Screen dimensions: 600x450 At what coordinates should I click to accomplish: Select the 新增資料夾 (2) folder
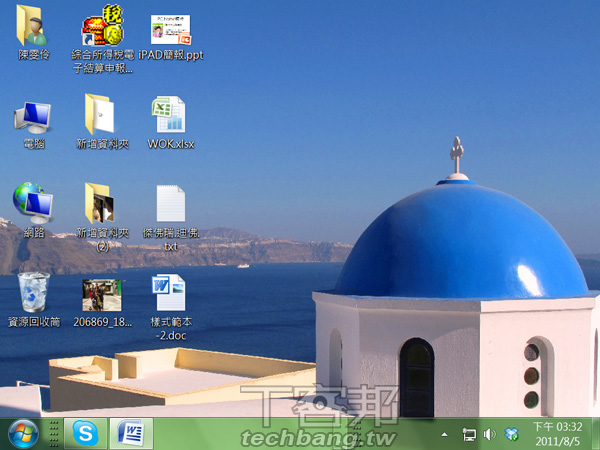click(102, 204)
